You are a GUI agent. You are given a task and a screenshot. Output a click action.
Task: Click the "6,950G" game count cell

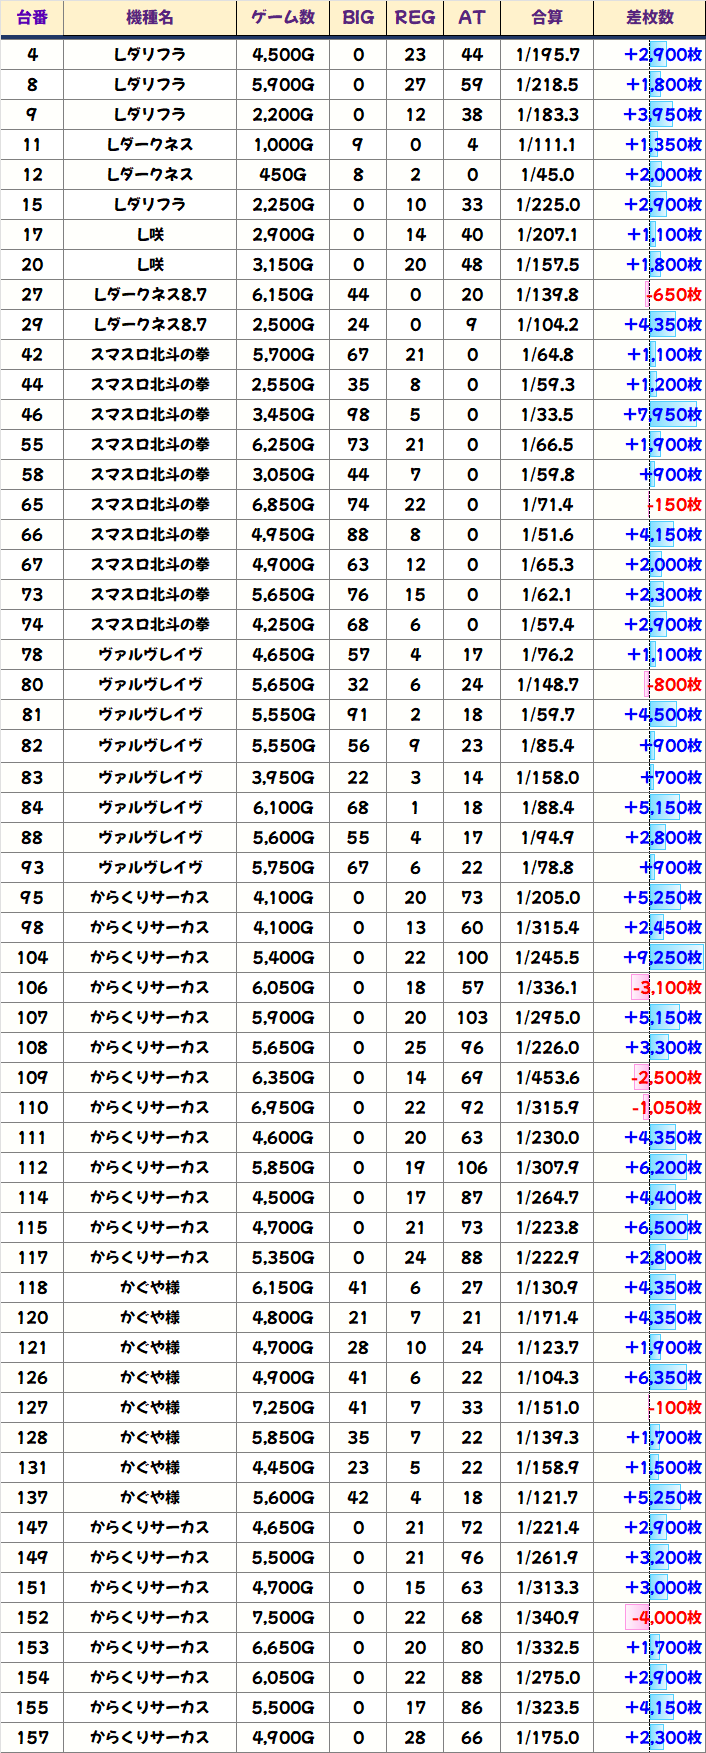click(x=283, y=1108)
